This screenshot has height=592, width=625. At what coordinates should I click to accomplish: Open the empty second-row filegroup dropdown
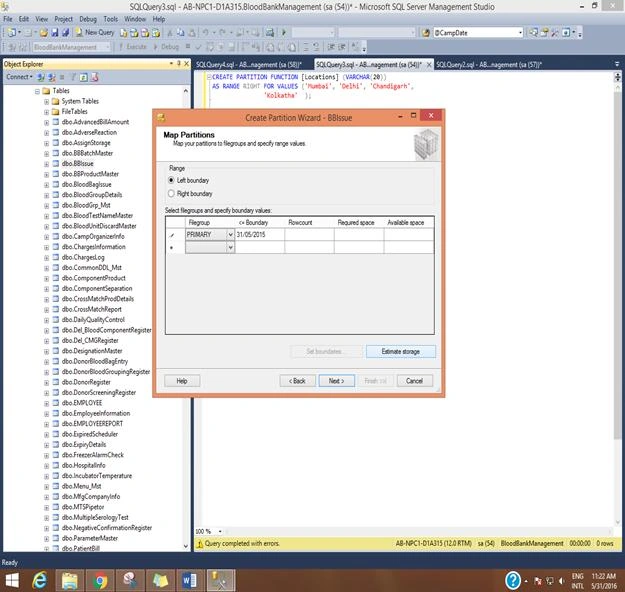click(230, 248)
